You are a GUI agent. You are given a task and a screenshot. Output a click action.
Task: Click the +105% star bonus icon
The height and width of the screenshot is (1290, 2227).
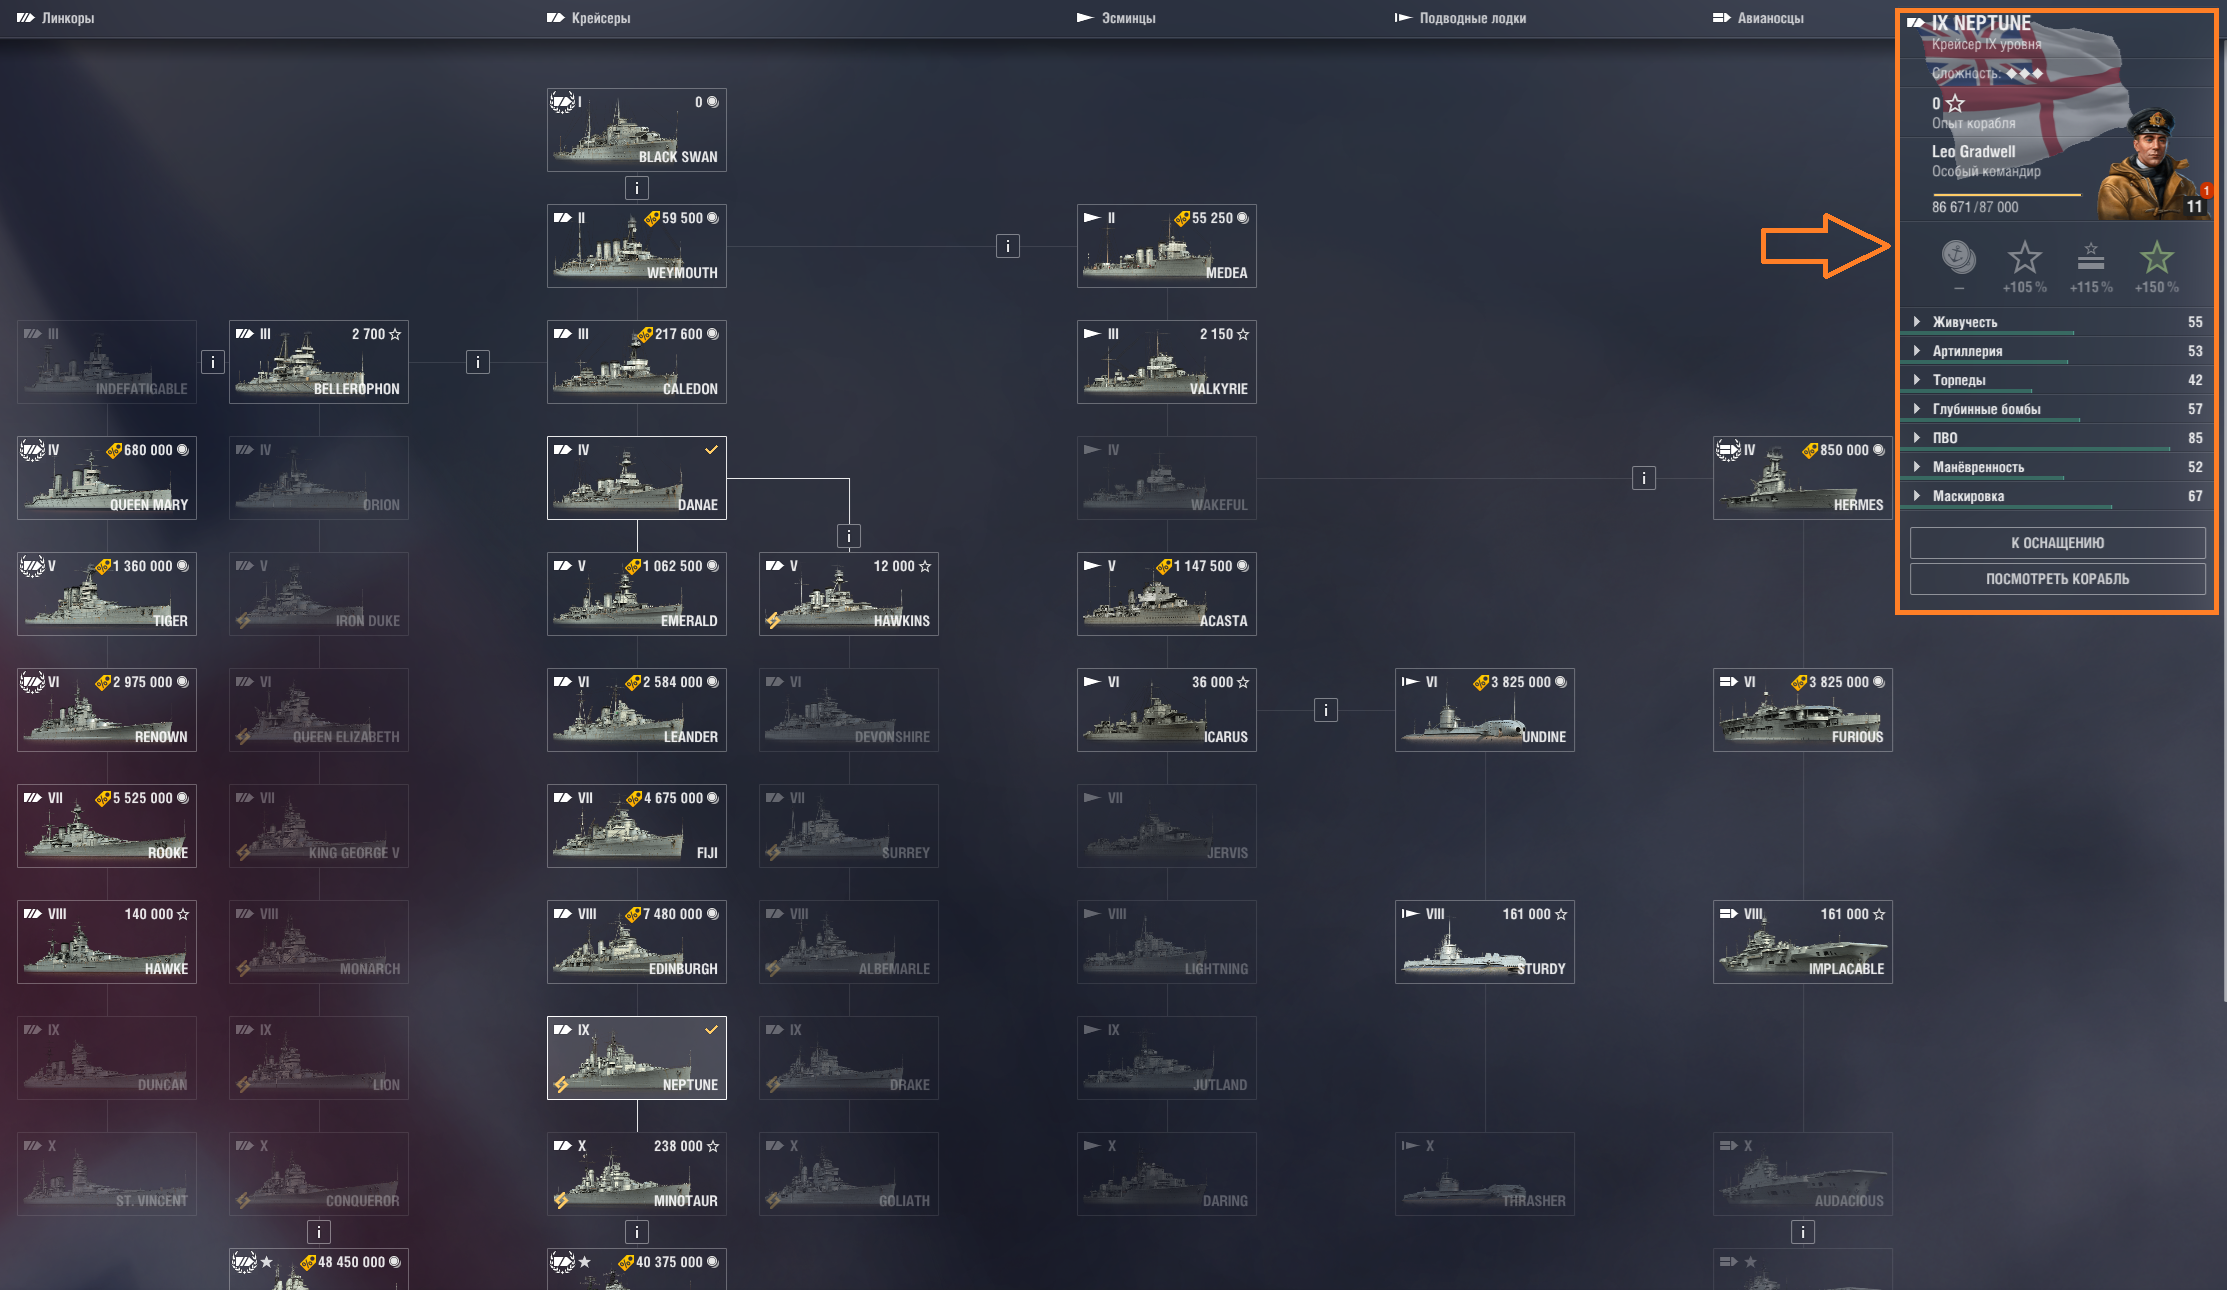tap(2024, 258)
